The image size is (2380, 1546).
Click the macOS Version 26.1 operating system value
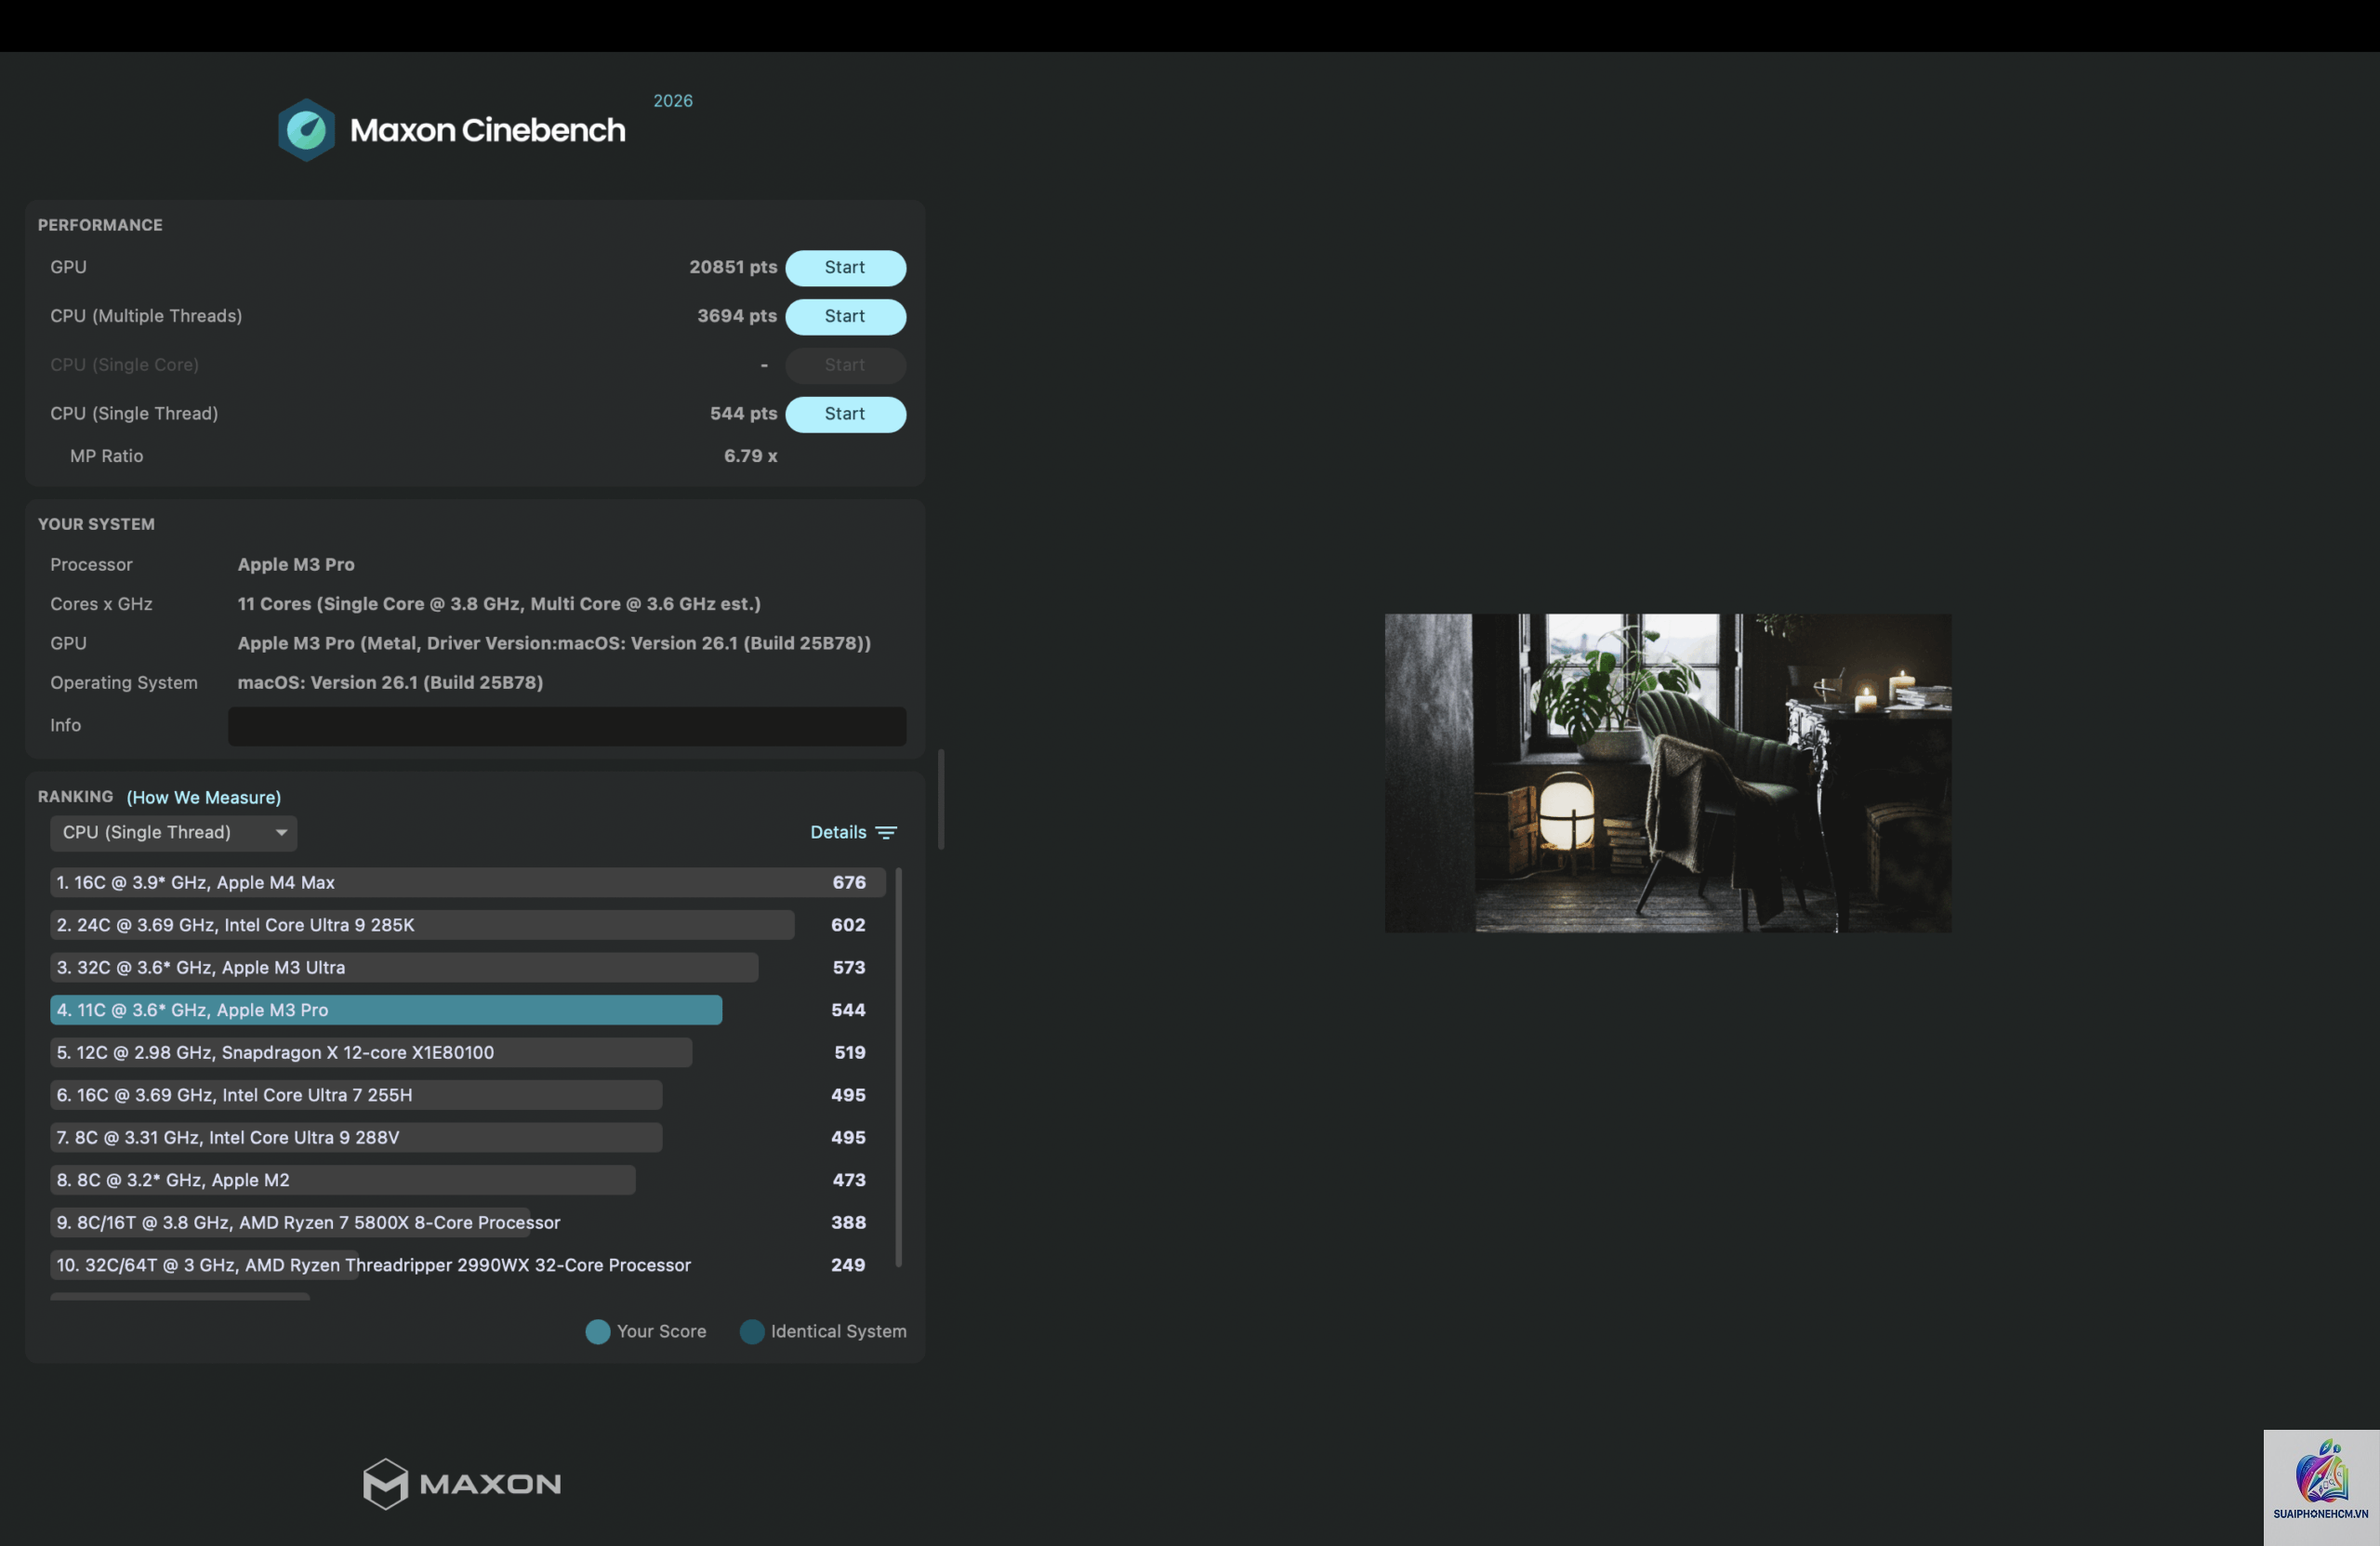[x=390, y=683]
